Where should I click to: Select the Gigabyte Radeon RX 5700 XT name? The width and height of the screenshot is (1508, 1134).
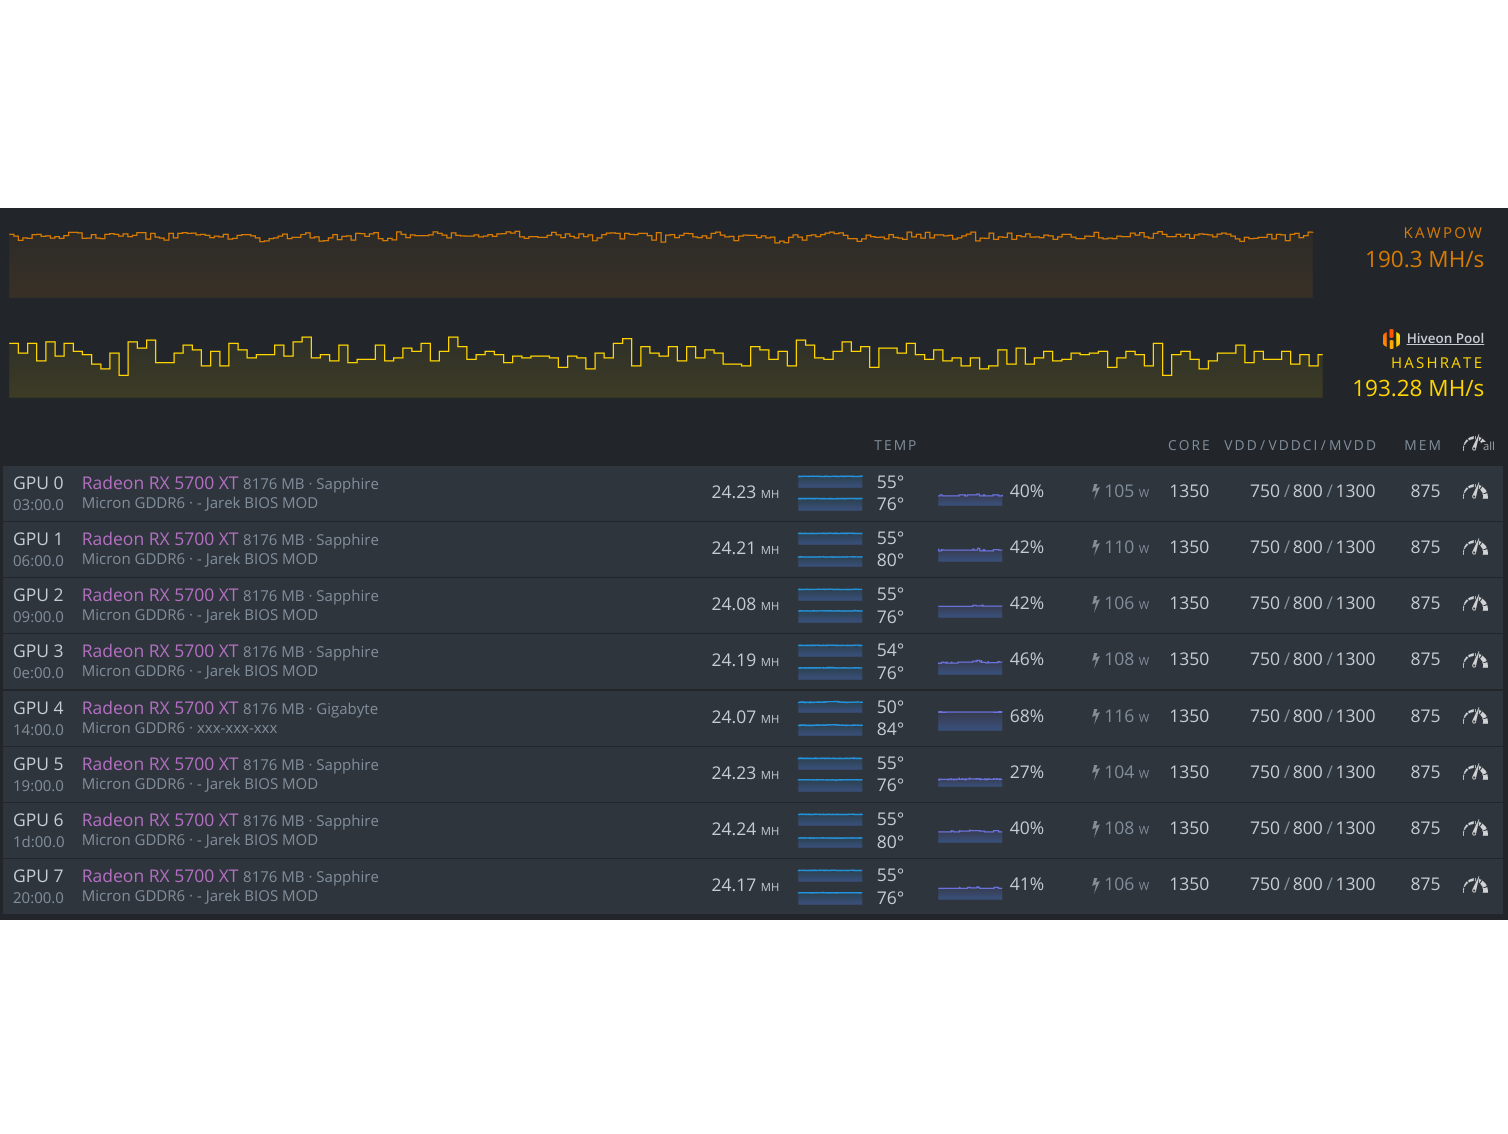point(160,708)
